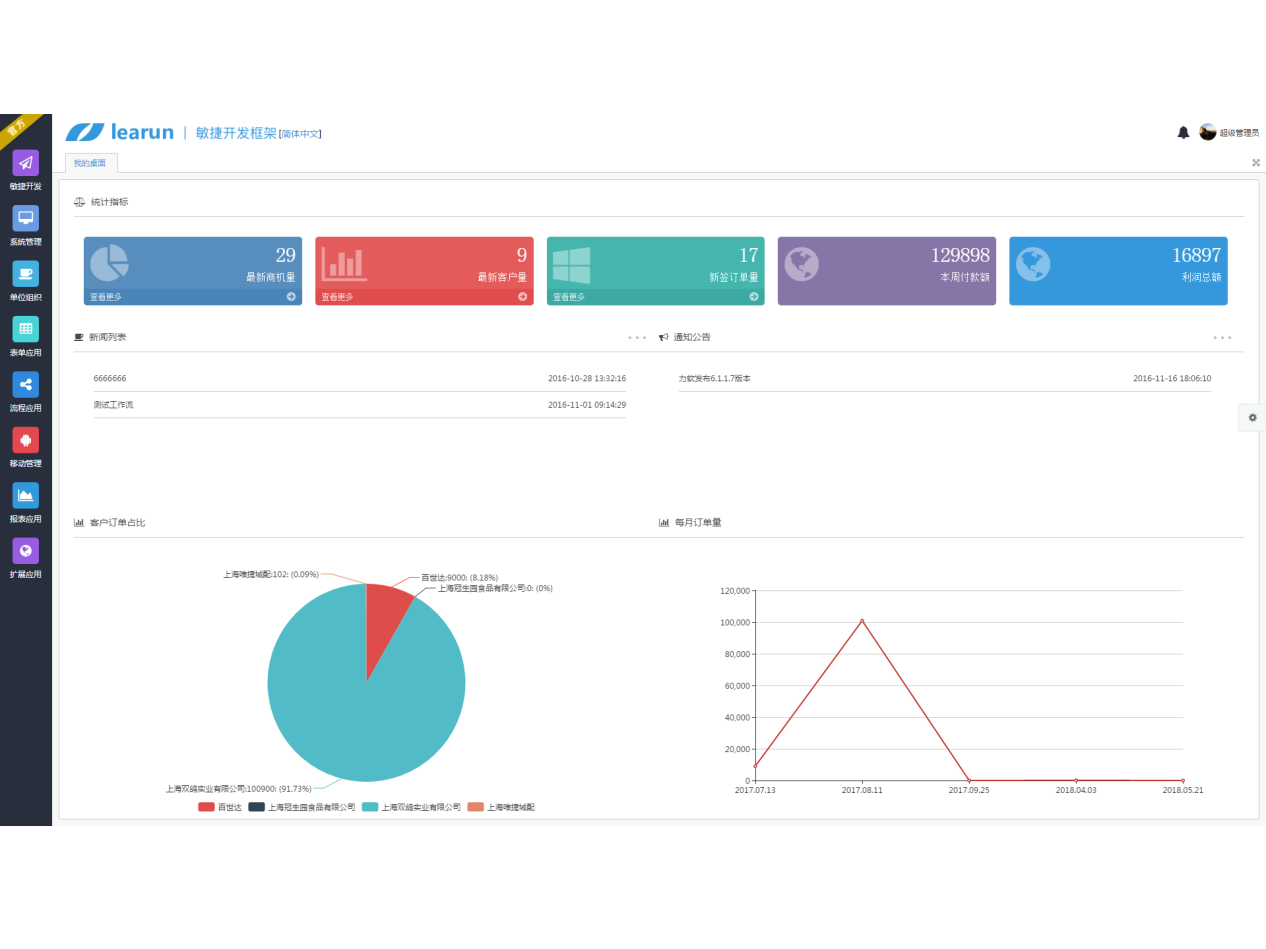The height and width of the screenshot is (949, 1266).
Task: Open the 表单应用 sidebar module
Action: pyautogui.click(x=26, y=335)
